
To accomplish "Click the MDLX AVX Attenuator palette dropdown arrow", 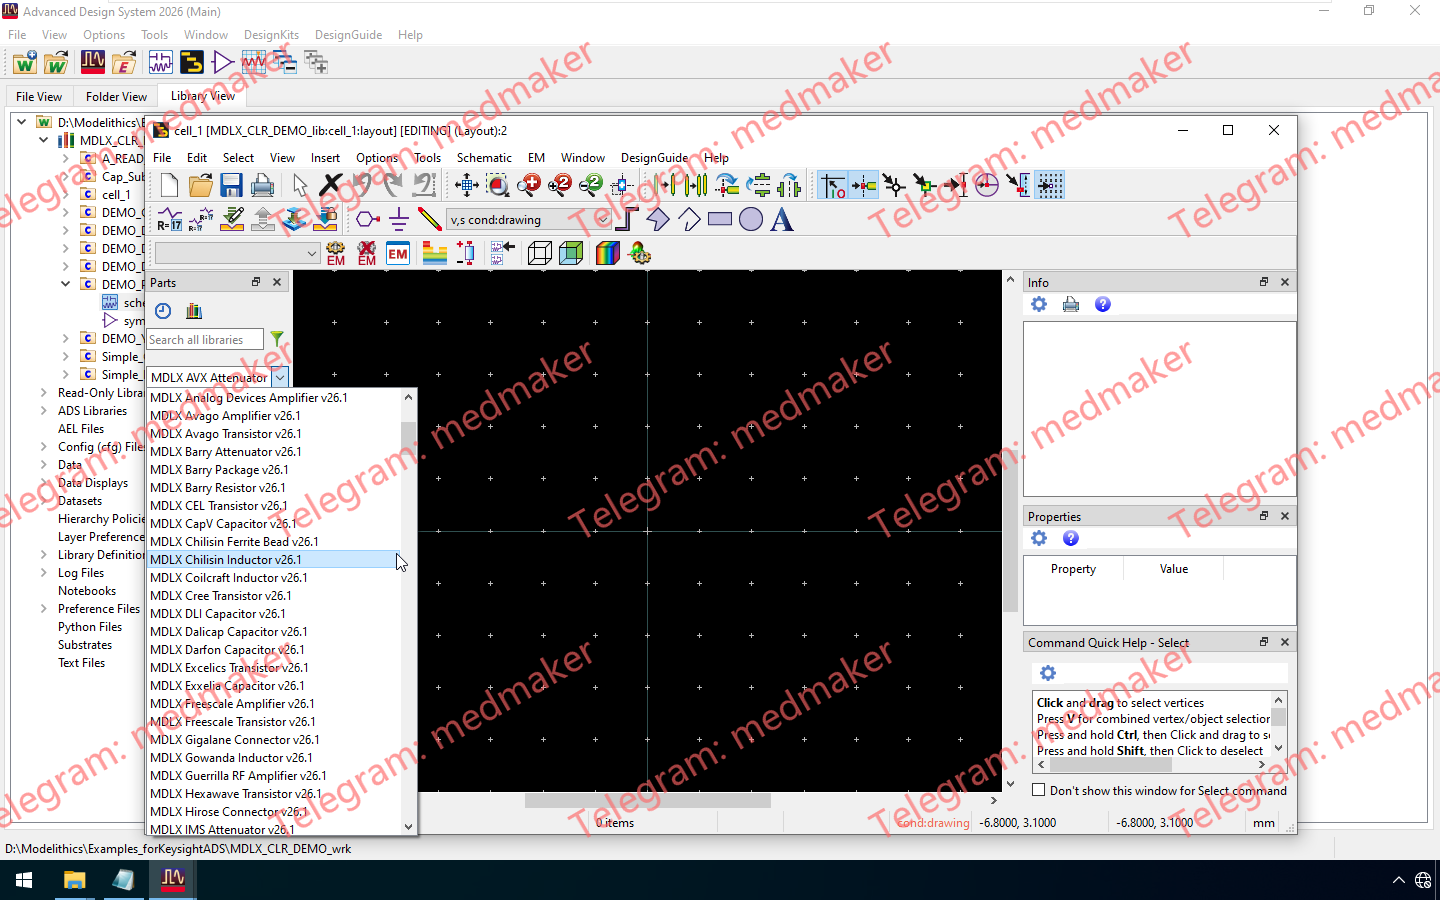I will coord(280,377).
